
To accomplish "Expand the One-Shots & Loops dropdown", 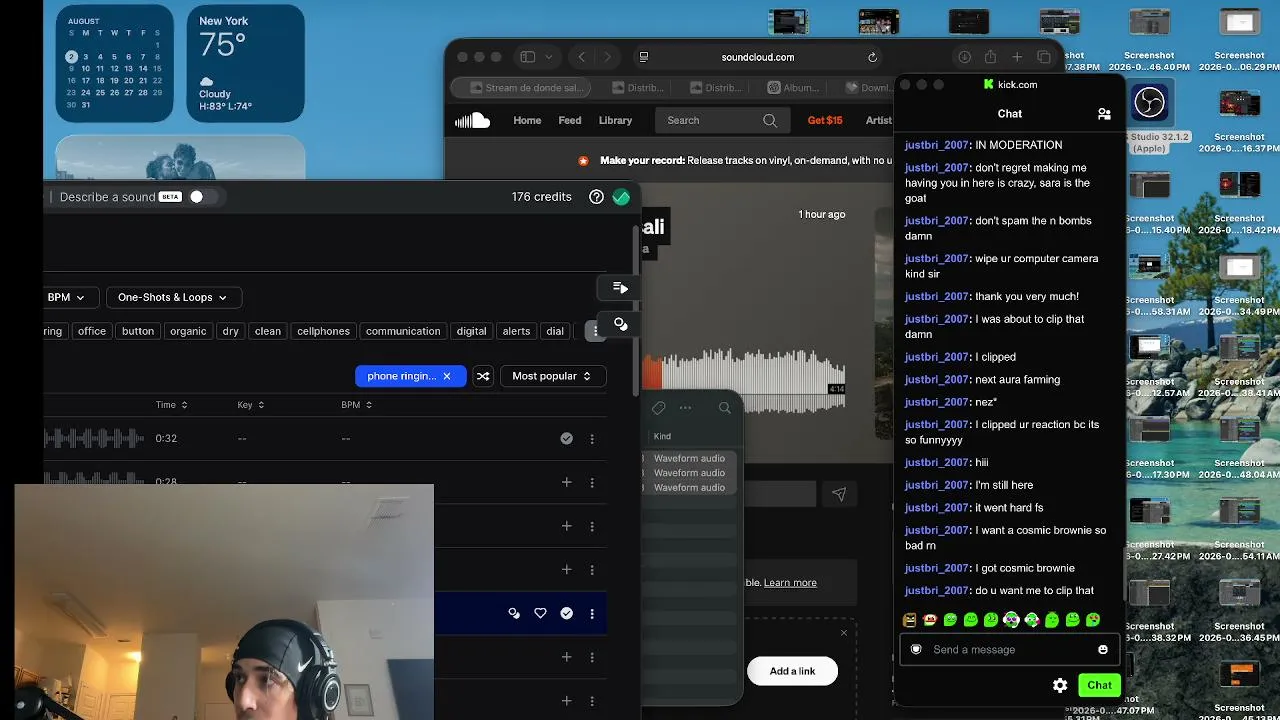I will tap(172, 297).
